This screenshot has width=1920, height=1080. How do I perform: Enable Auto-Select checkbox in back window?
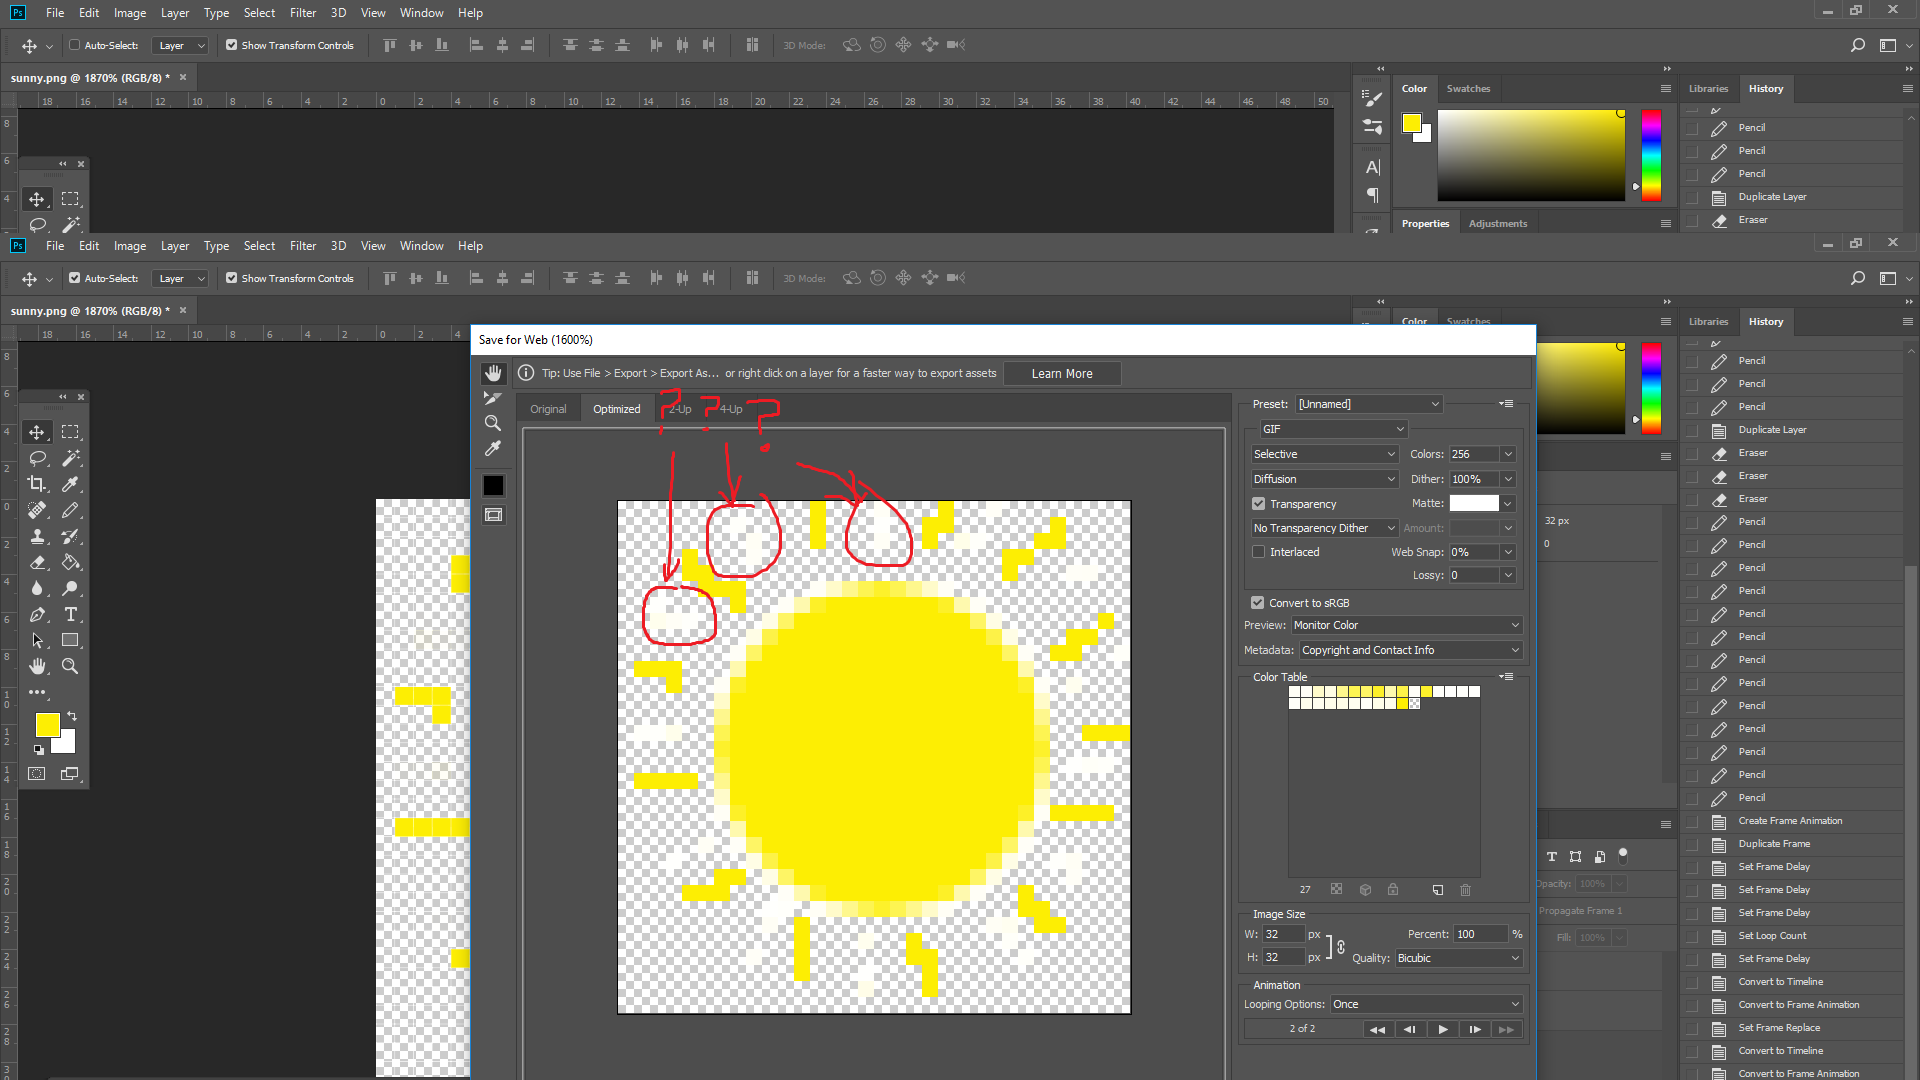click(75, 45)
